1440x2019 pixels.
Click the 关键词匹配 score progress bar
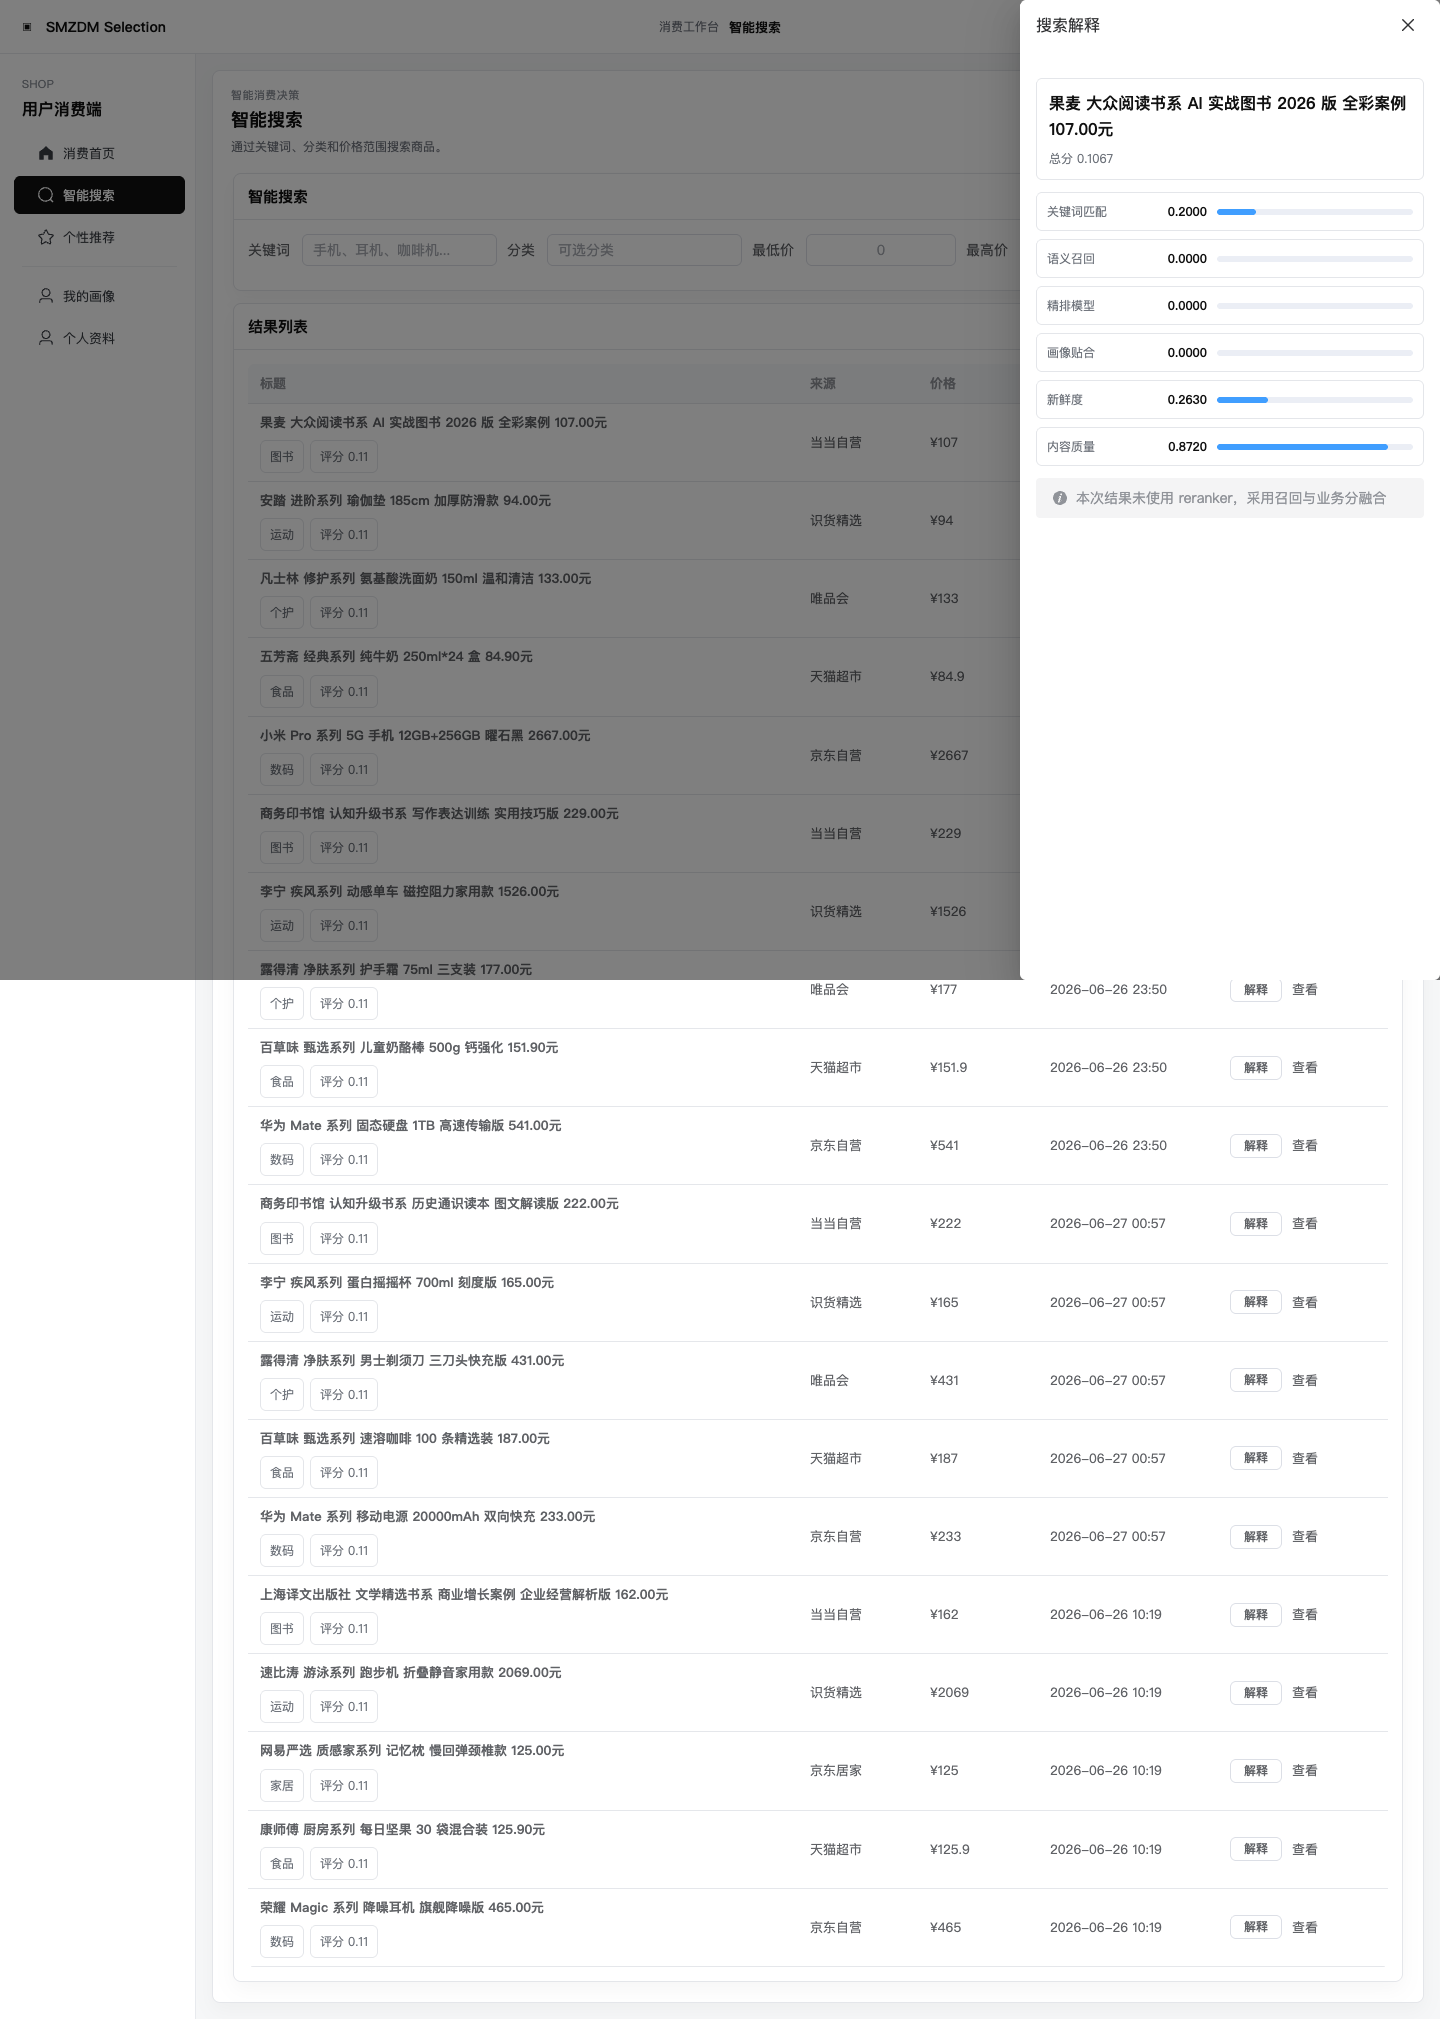pos(1315,212)
